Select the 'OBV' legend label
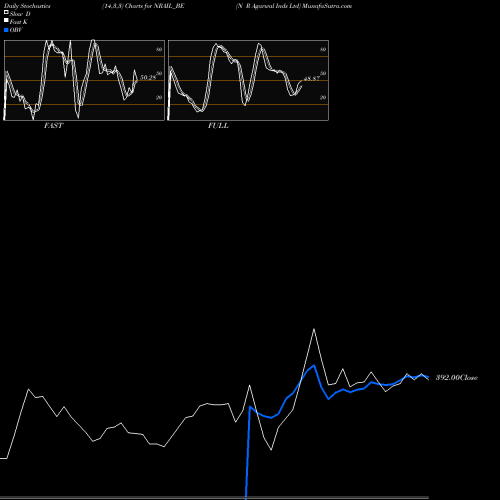 pos(16,30)
